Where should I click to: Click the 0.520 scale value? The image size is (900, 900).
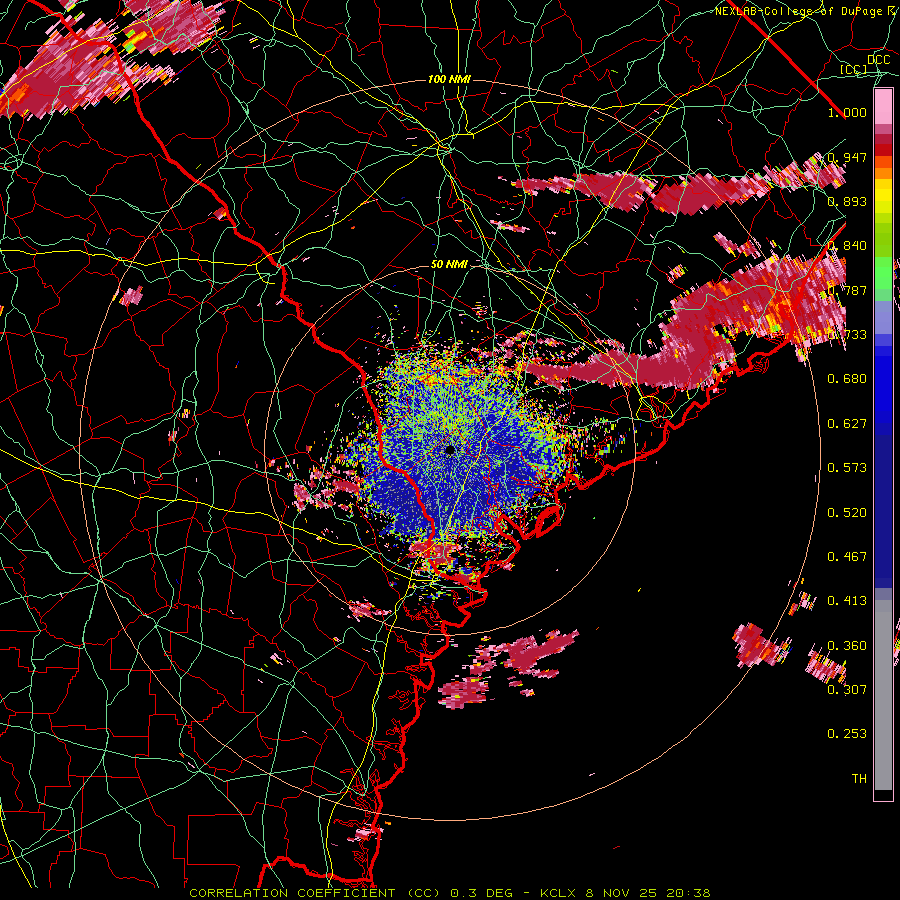847,513
